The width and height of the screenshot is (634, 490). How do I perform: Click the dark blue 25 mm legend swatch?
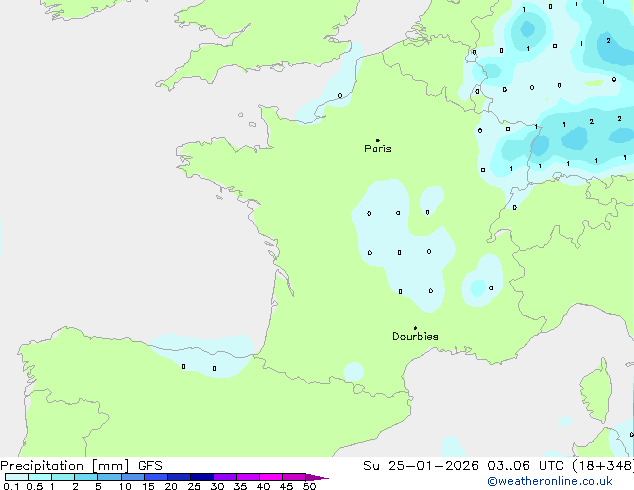[202, 477]
